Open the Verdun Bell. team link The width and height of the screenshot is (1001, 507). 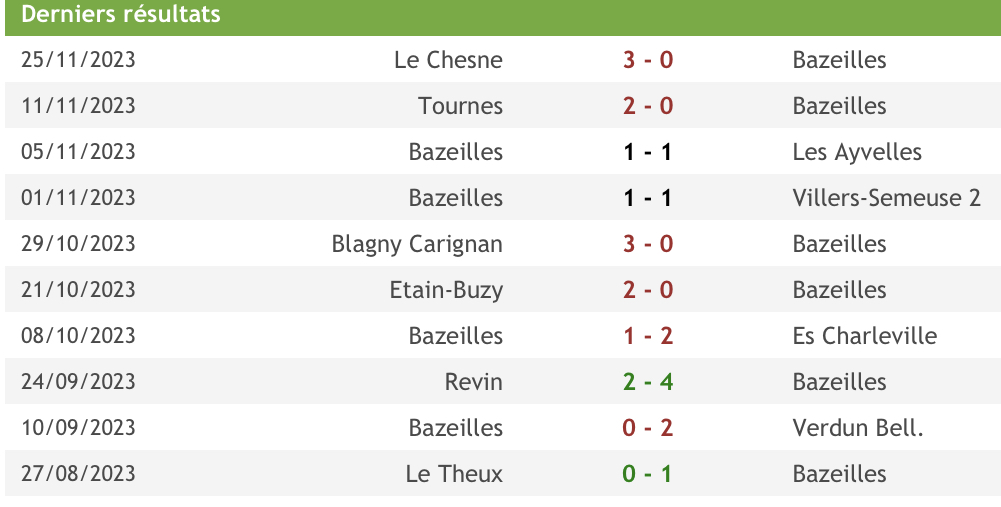(858, 428)
